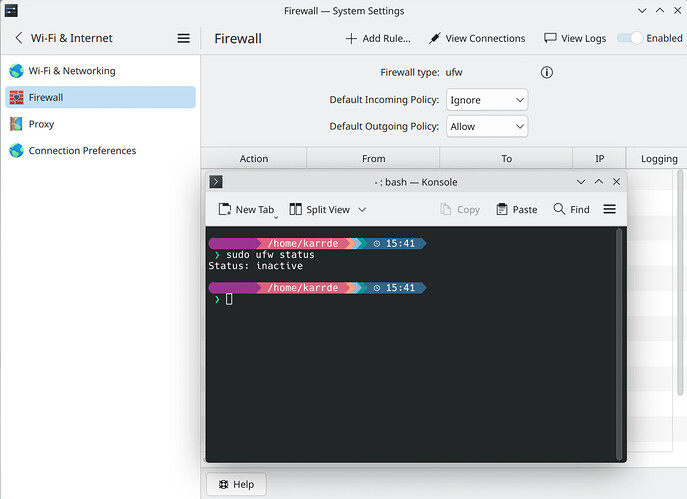Click the Konsole terminal scrollbar

click(x=619, y=344)
